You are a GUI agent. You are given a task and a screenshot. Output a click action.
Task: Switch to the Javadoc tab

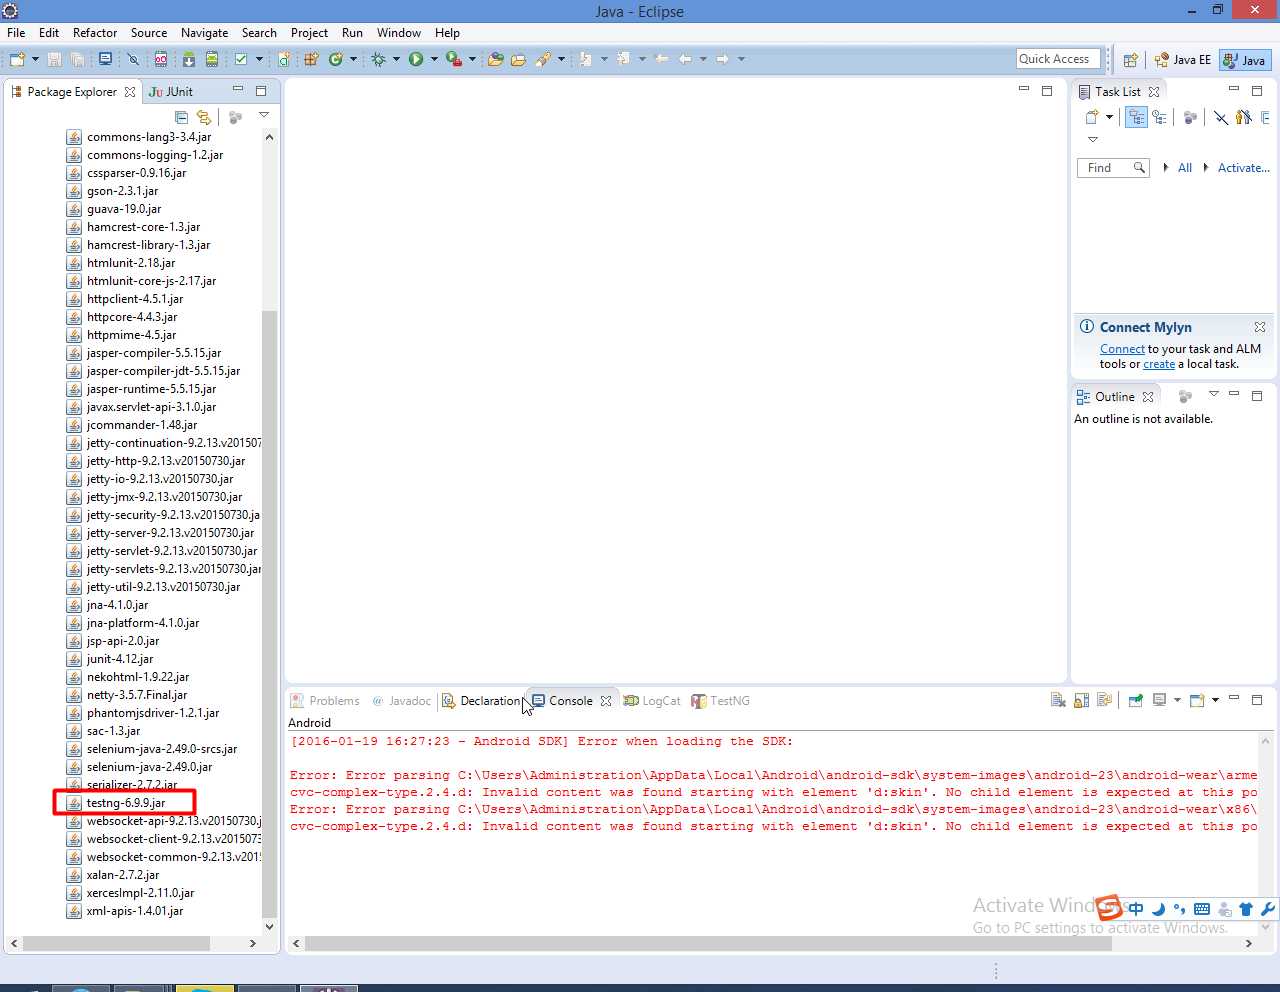402,701
